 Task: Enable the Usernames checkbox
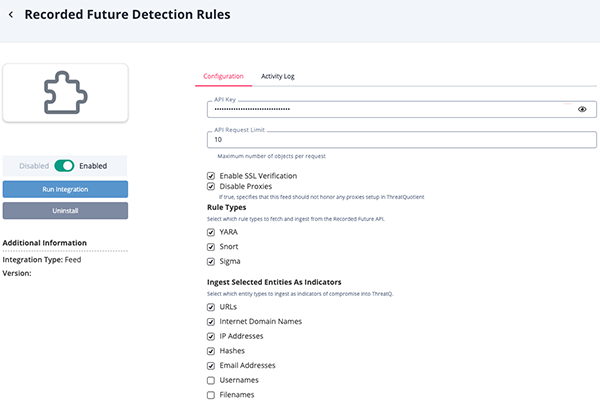(211, 380)
